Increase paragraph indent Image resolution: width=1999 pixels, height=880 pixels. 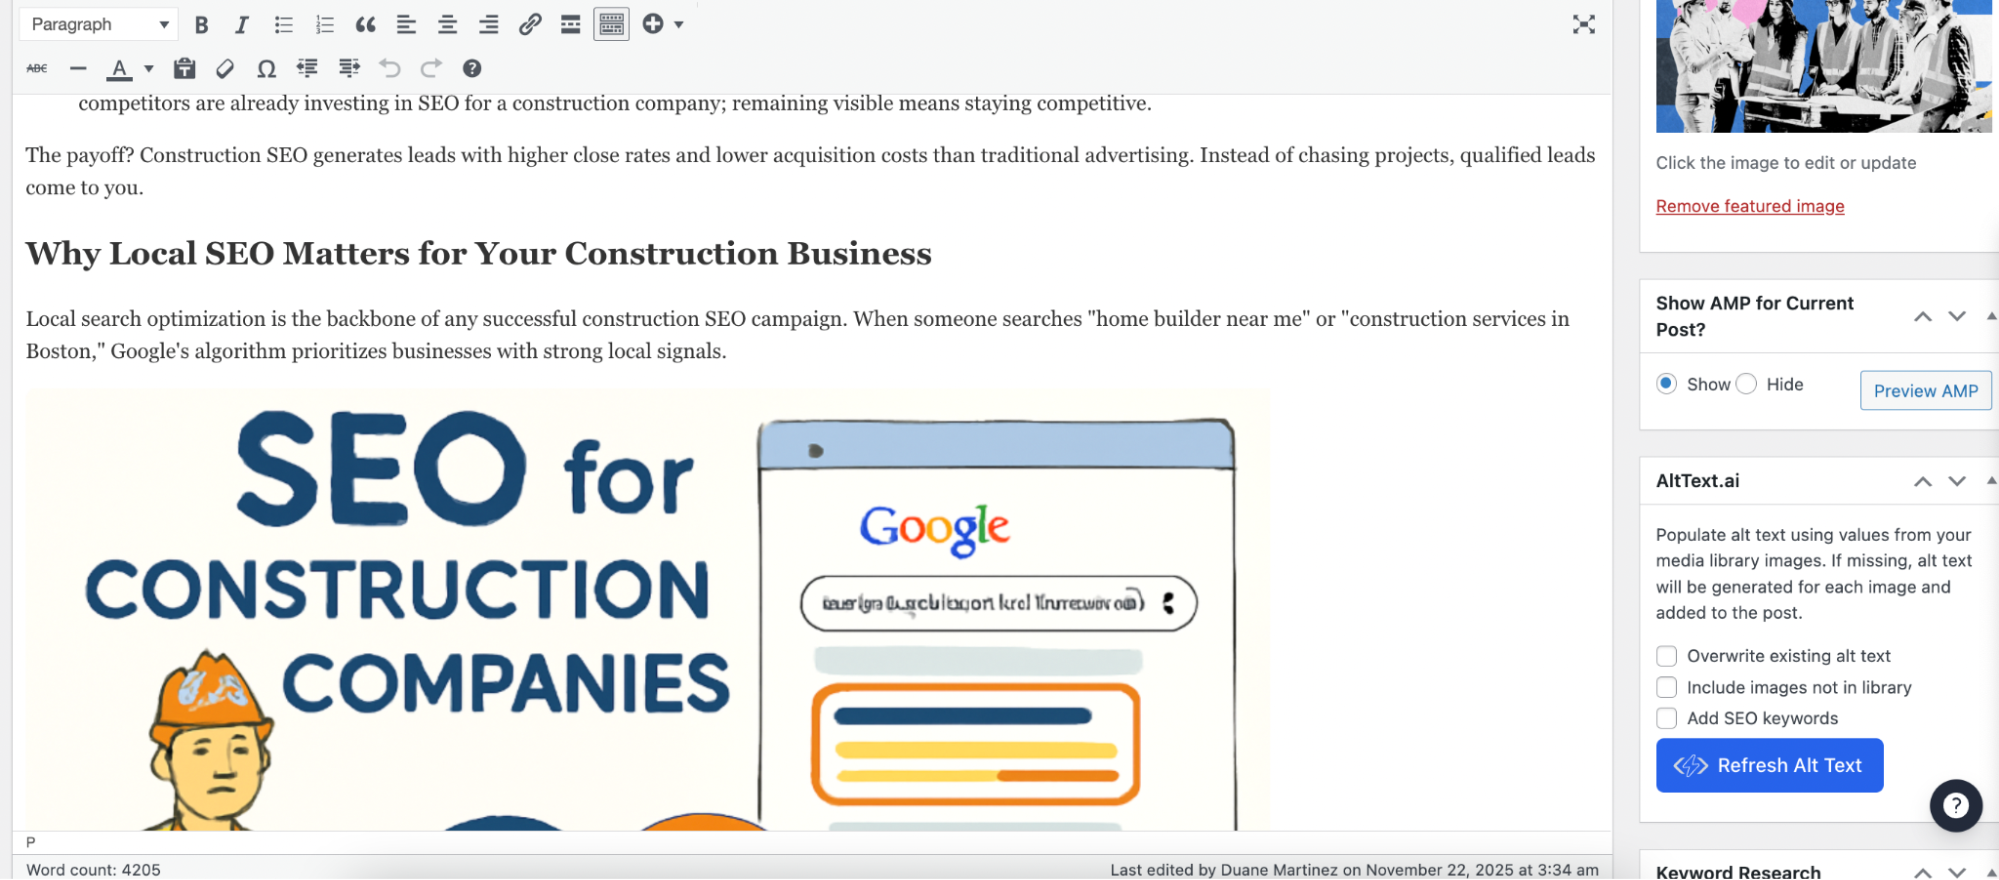coord(348,68)
